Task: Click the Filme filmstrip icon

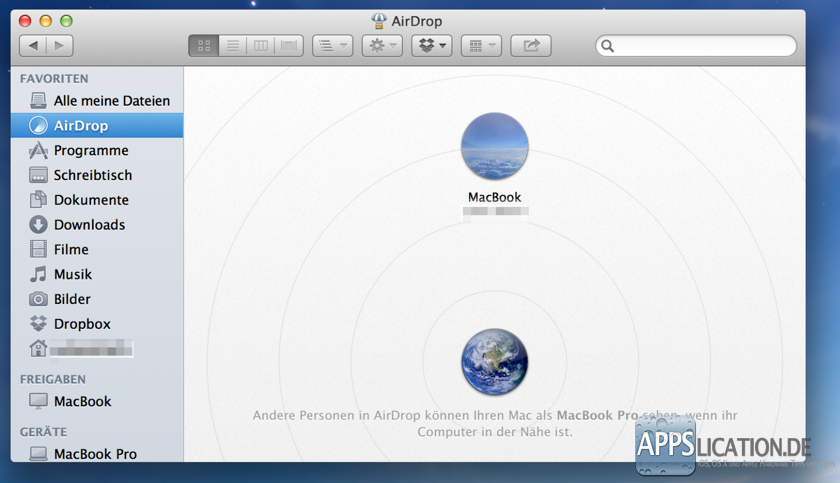Action: point(38,250)
